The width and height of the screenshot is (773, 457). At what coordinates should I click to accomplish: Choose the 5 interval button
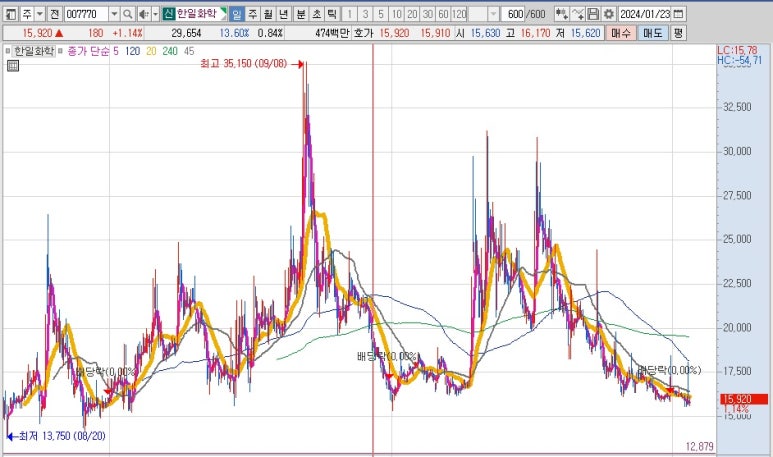tap(381, 14)
